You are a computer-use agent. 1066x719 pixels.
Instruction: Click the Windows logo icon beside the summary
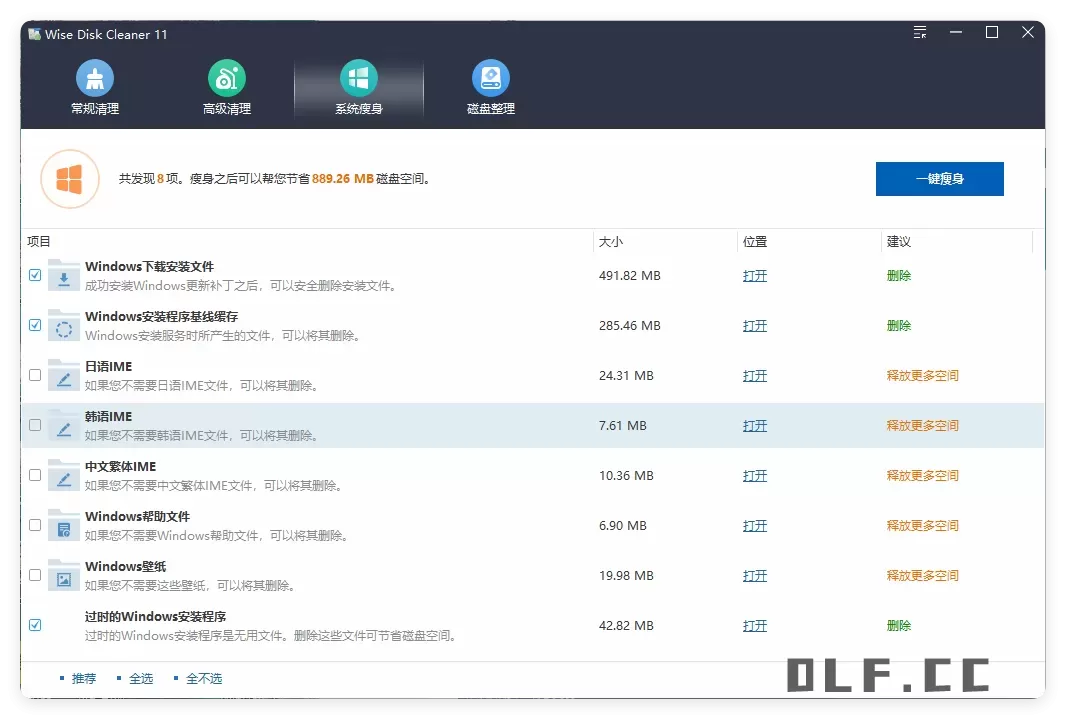click(x=70, y=179)
